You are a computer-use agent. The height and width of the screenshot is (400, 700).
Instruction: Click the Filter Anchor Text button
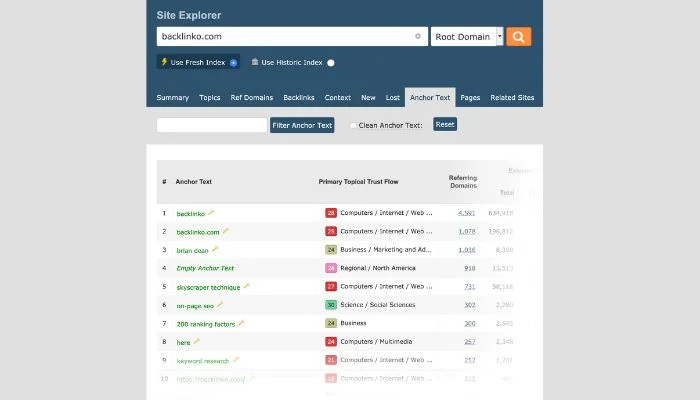(x=302, y=125)
